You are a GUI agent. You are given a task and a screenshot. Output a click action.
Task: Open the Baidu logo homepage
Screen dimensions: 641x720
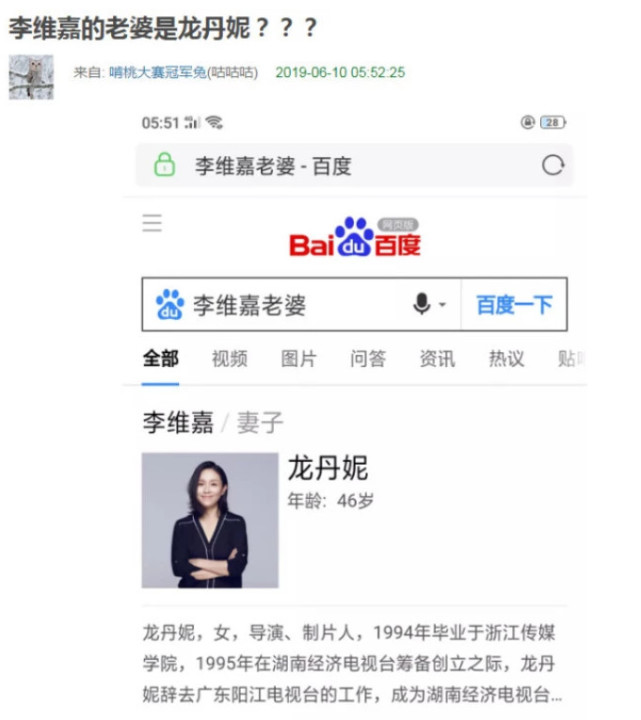(354, 237)
